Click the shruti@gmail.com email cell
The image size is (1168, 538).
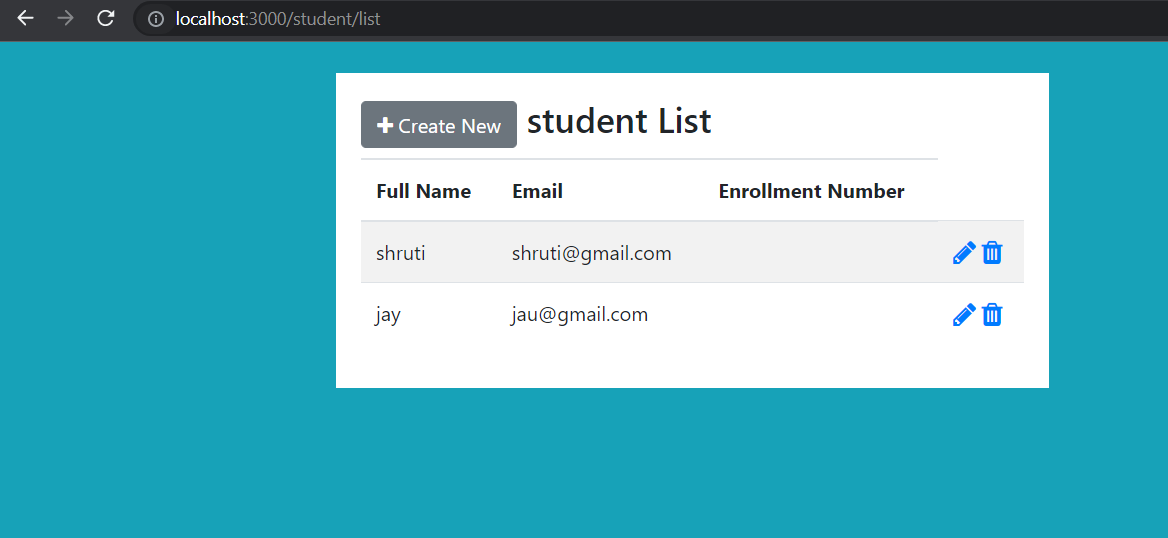[x=591, y=253]
